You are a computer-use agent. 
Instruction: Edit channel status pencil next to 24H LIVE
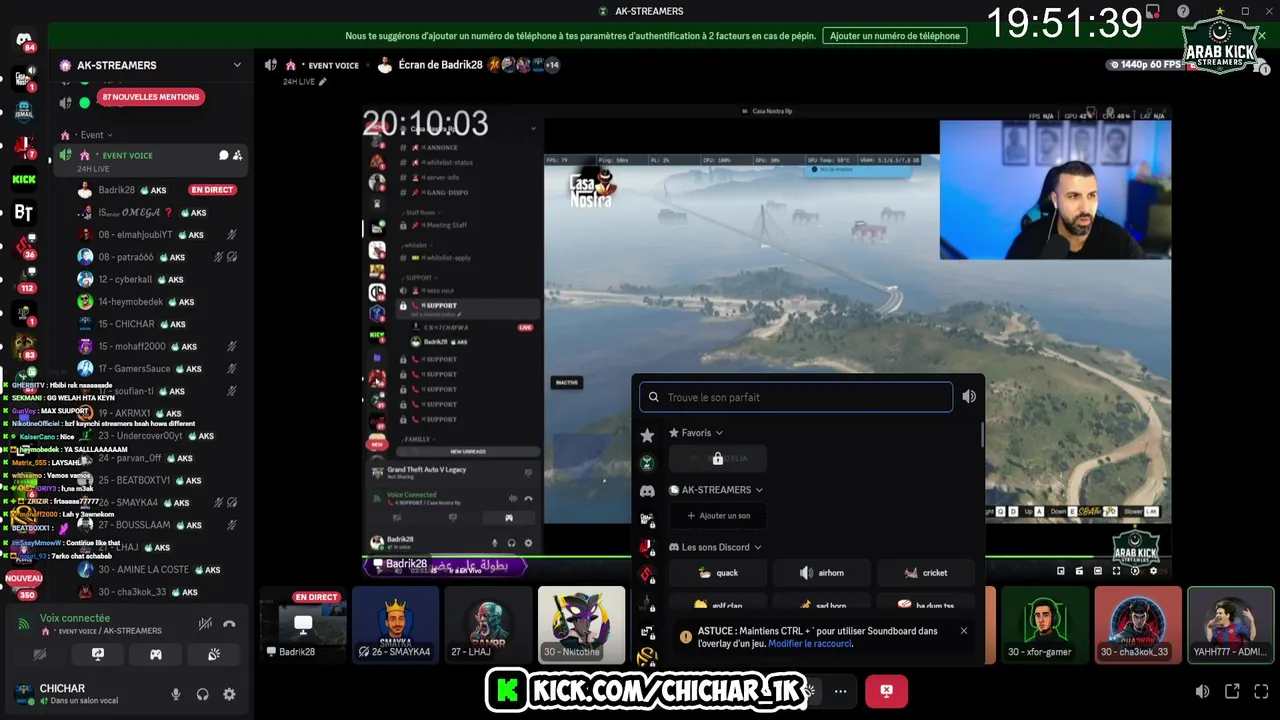tap(323, 82)
